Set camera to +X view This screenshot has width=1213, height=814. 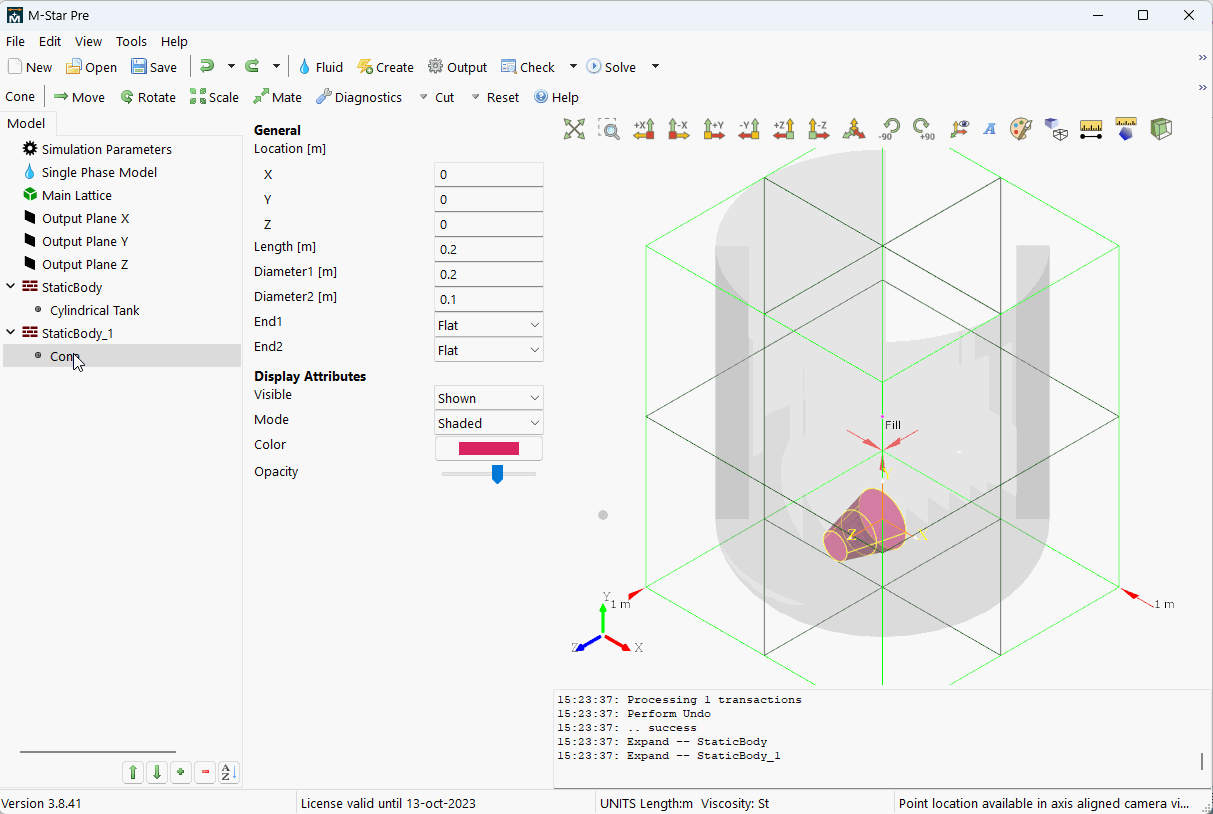(x=644, y=128)
